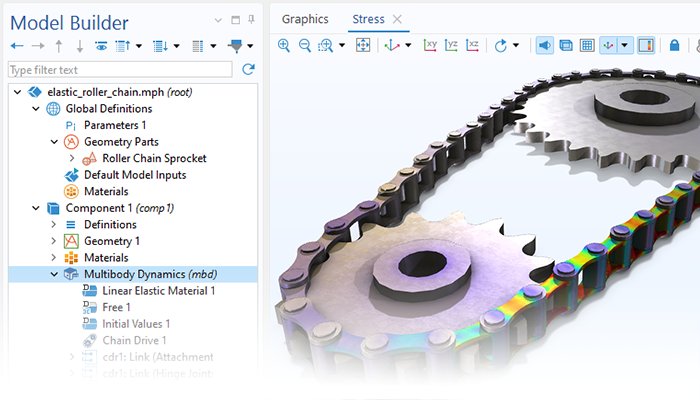Screen dimensions: 700x400
Task: Click the Expand All tree icon
Action: point(160,46)
